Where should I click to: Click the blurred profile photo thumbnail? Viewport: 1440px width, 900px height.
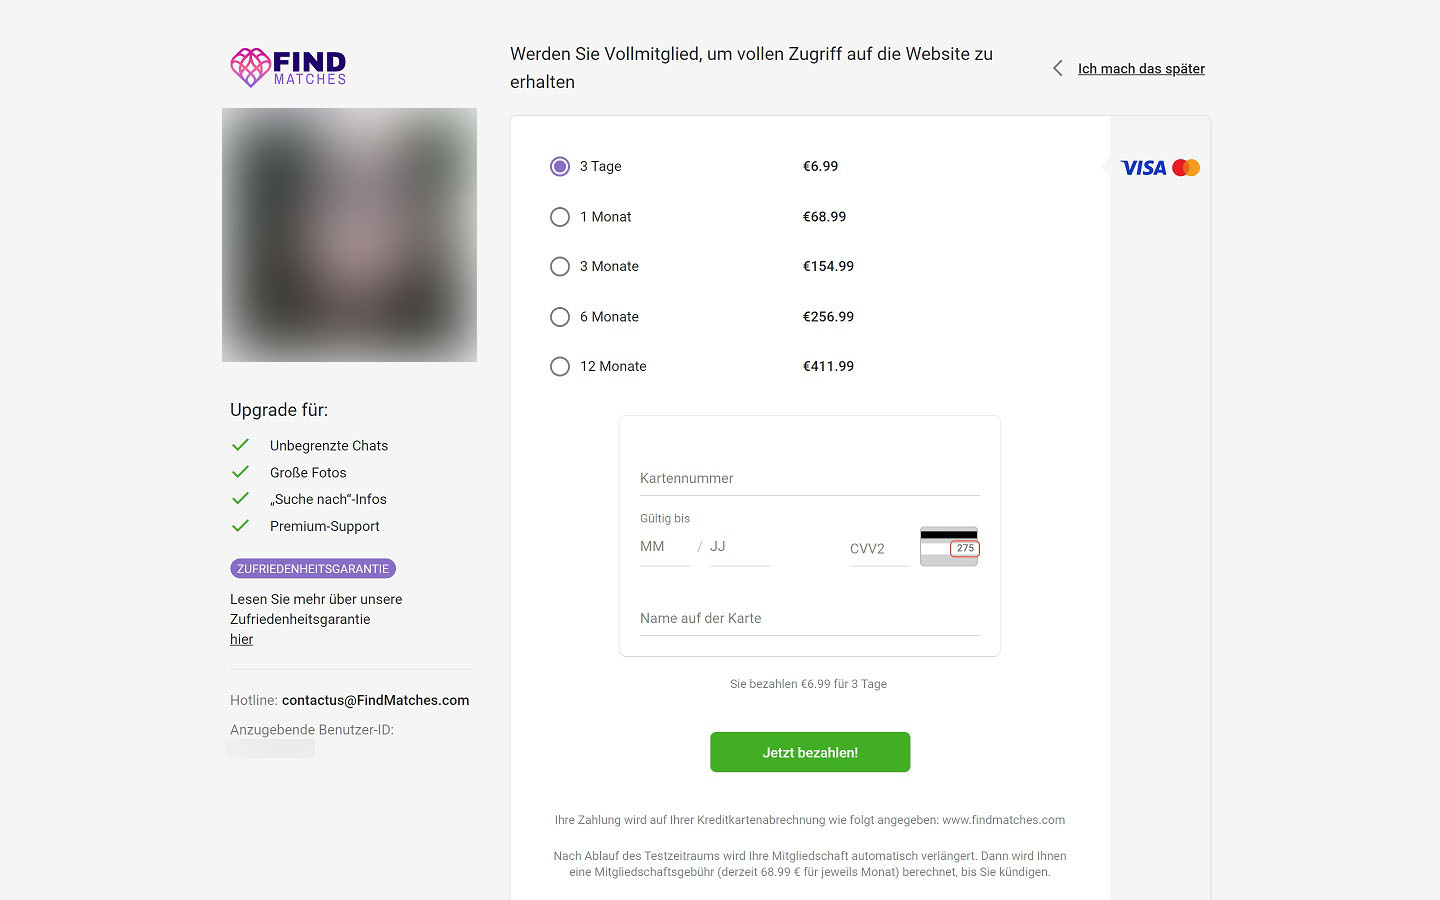349,234
